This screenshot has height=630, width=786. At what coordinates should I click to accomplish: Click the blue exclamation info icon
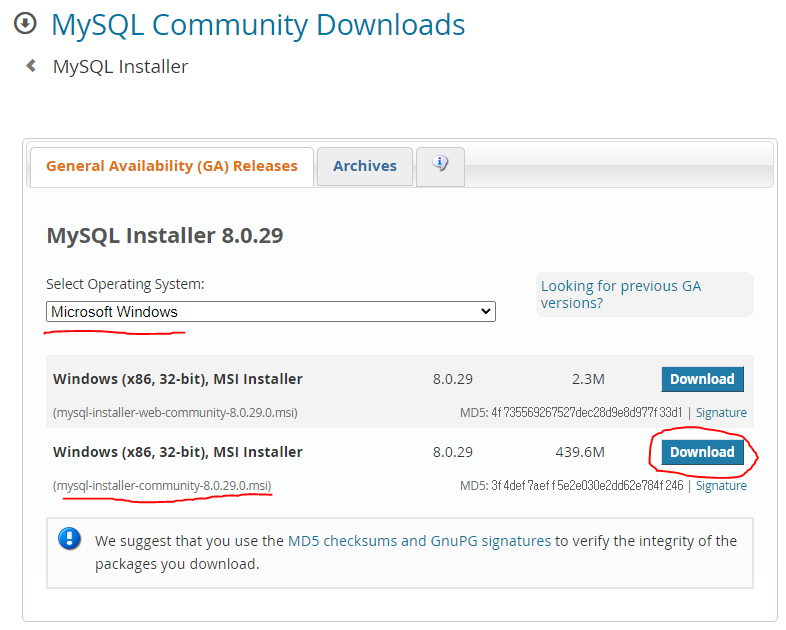point(69,539)
